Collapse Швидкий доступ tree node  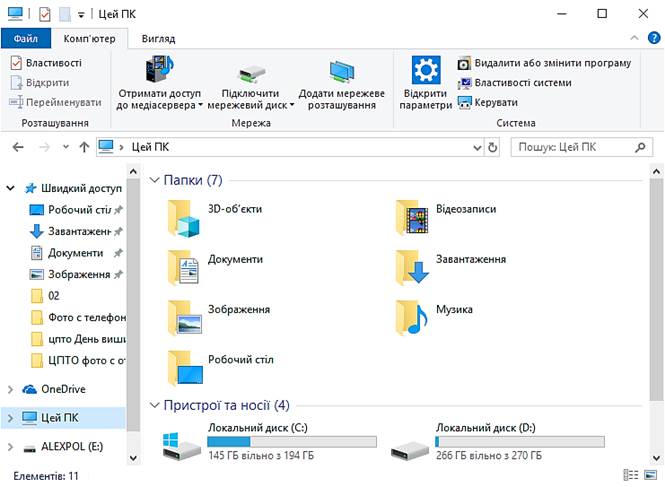(10, 188)
